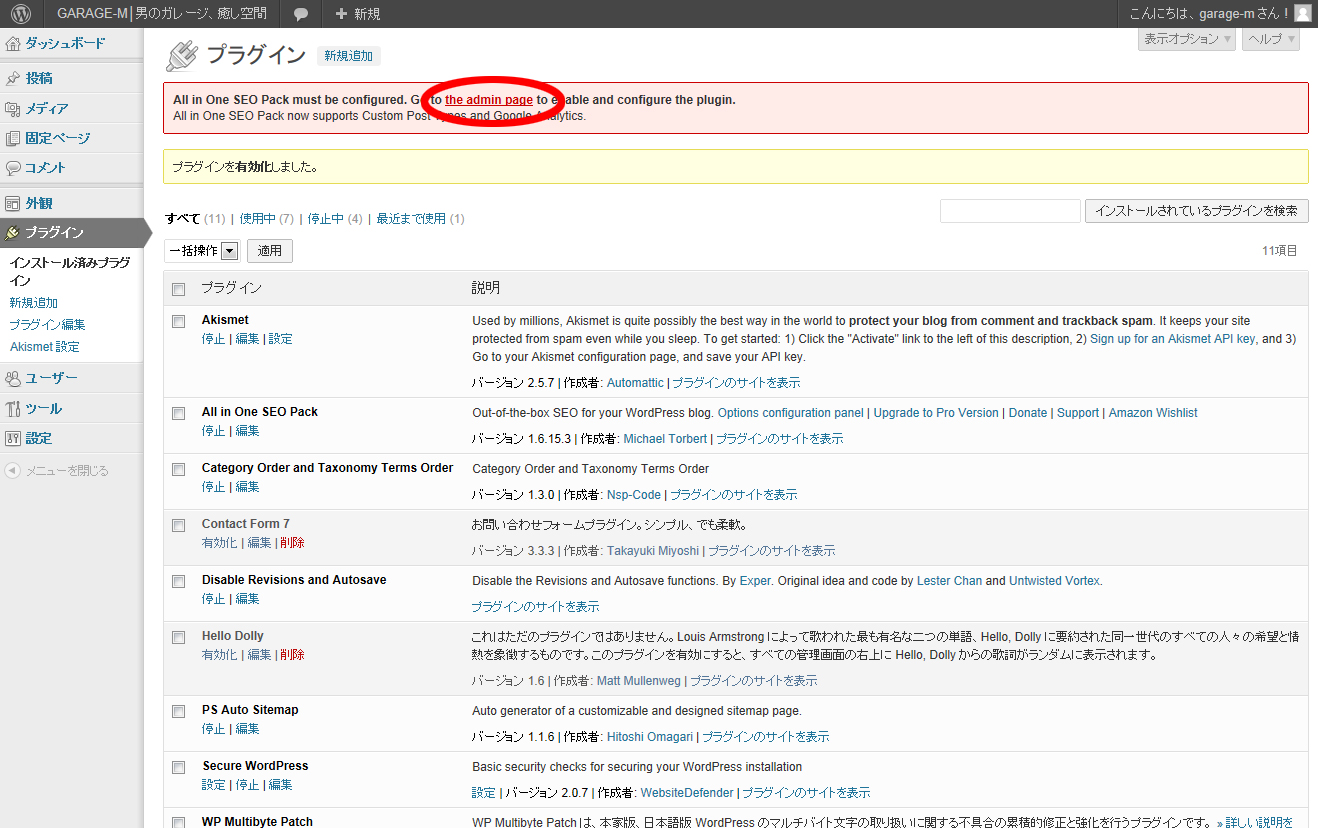Click 設定 under Secure WordPress
Screen dimensions: 1318x828
point(214,785)
